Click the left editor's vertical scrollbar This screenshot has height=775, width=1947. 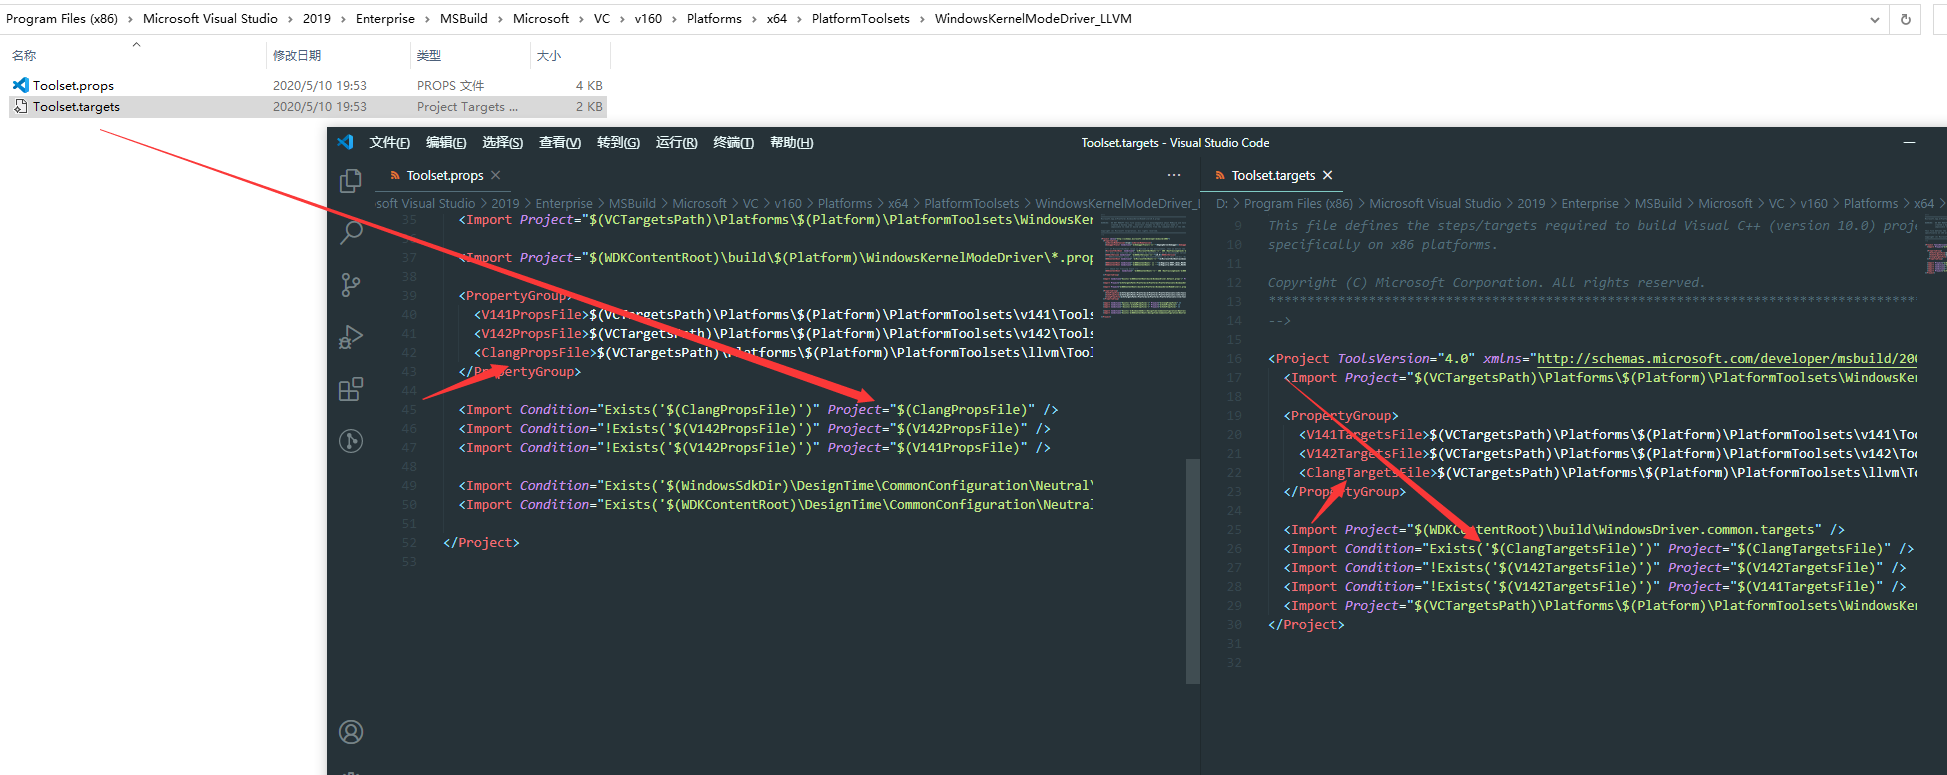pyautogui.click(x=1192, y=570)
